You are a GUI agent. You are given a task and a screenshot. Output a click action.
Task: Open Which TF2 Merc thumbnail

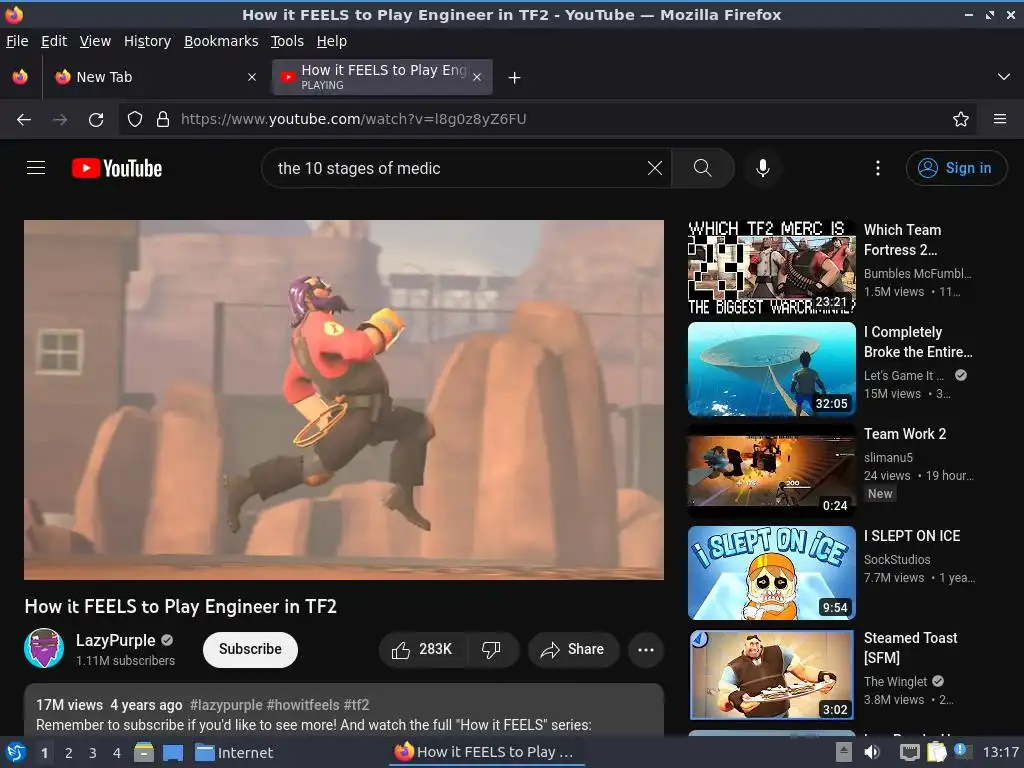click(772, 268)
